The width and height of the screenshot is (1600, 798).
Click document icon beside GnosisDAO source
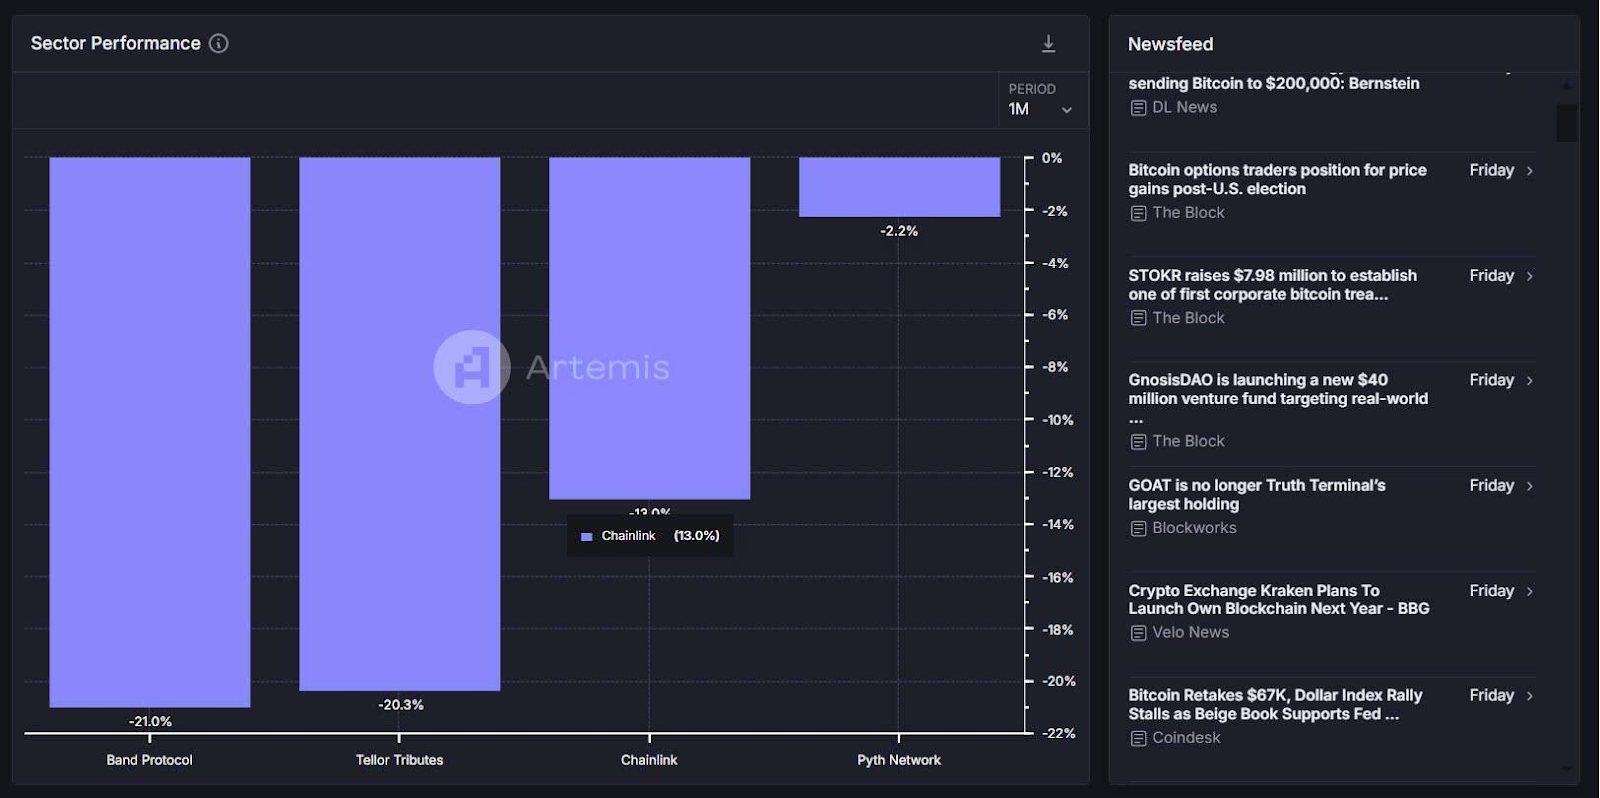pos(1138,442)
